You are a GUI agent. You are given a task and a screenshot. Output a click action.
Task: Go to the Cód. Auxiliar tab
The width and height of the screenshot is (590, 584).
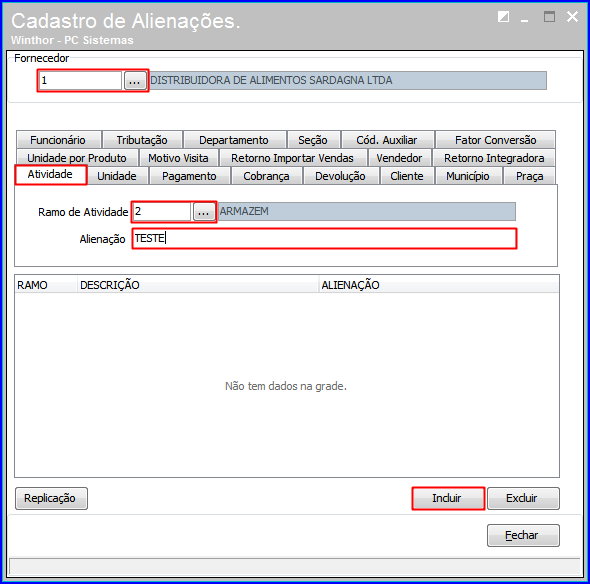tap(387, 140)
